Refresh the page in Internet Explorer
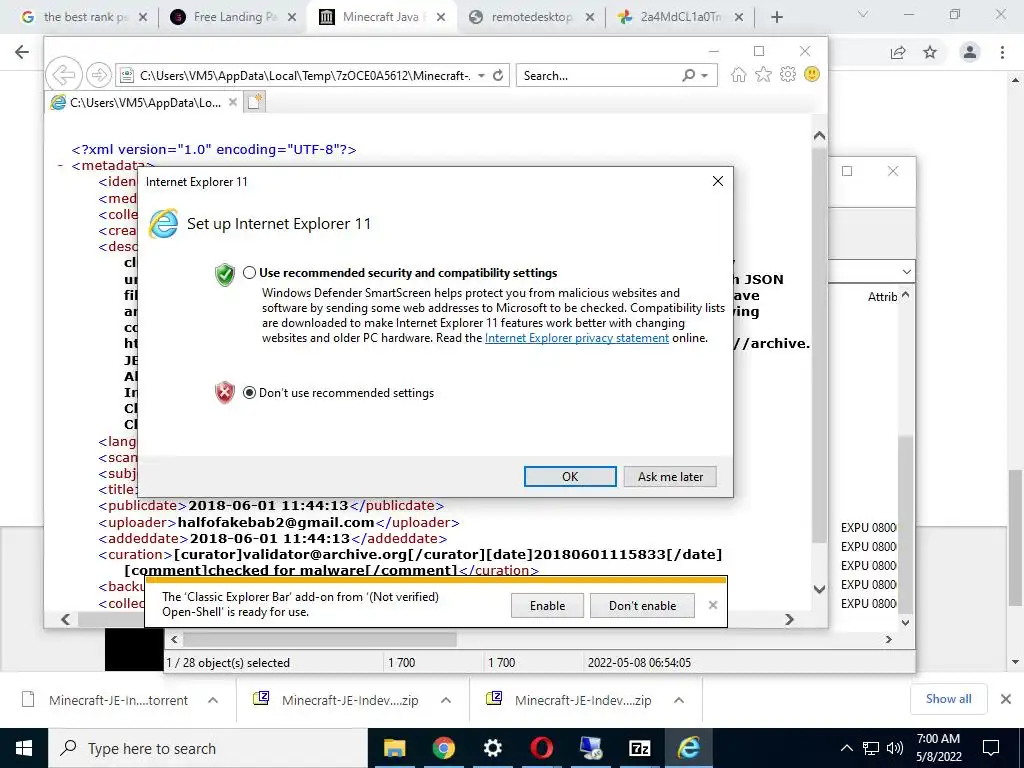Image resolution: width=1024 pixels, height=768 pixels. point(498,75)
